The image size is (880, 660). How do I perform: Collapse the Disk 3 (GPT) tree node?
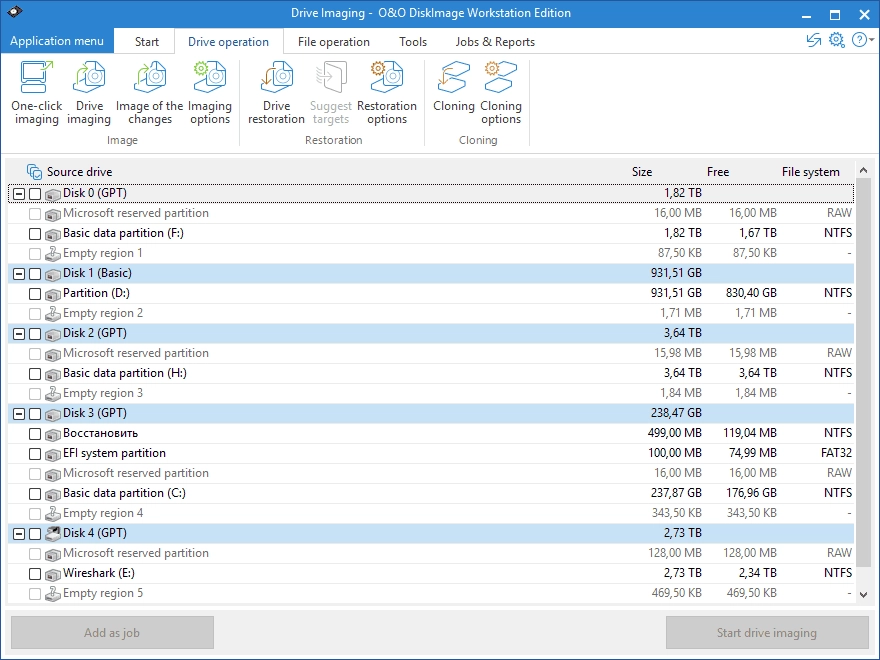click(x=19, y=414)
